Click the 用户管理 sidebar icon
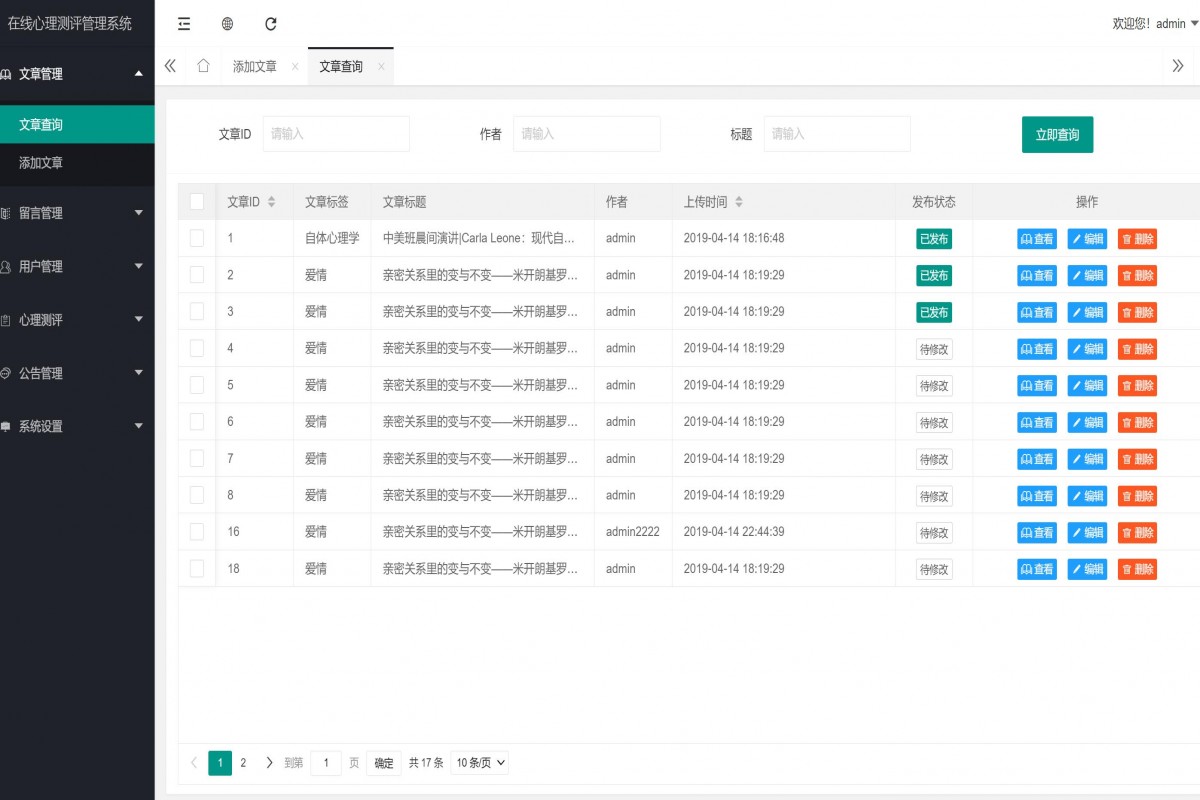The width and height of the screenshot is (1200, 800). point(10,266)
